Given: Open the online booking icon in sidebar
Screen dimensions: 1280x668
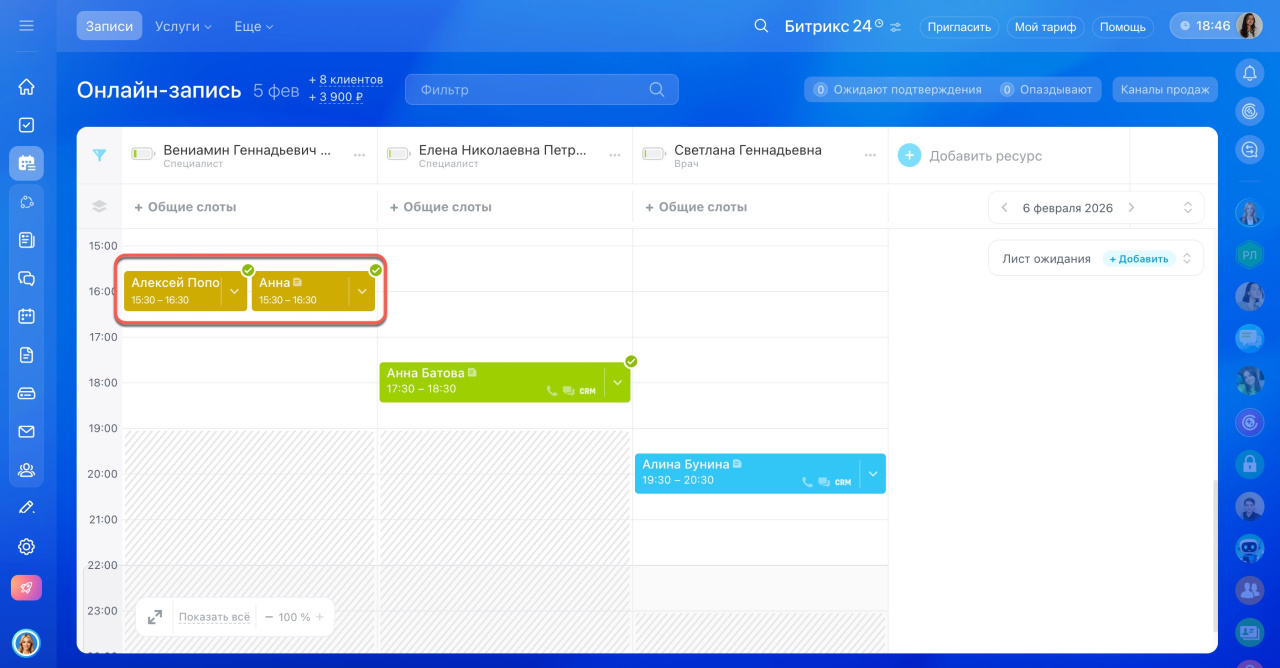Looking at the screenshot, I should click(x=27, y=163).
